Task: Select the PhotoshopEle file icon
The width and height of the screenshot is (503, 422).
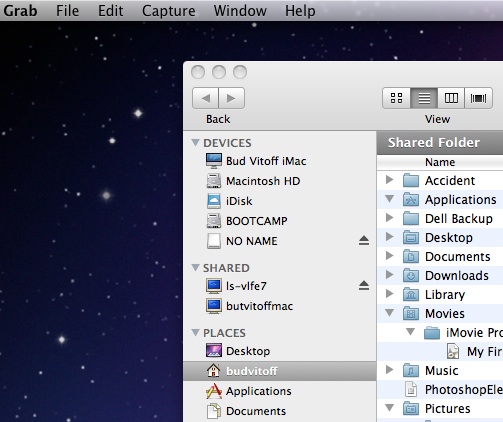Action: 411,389
